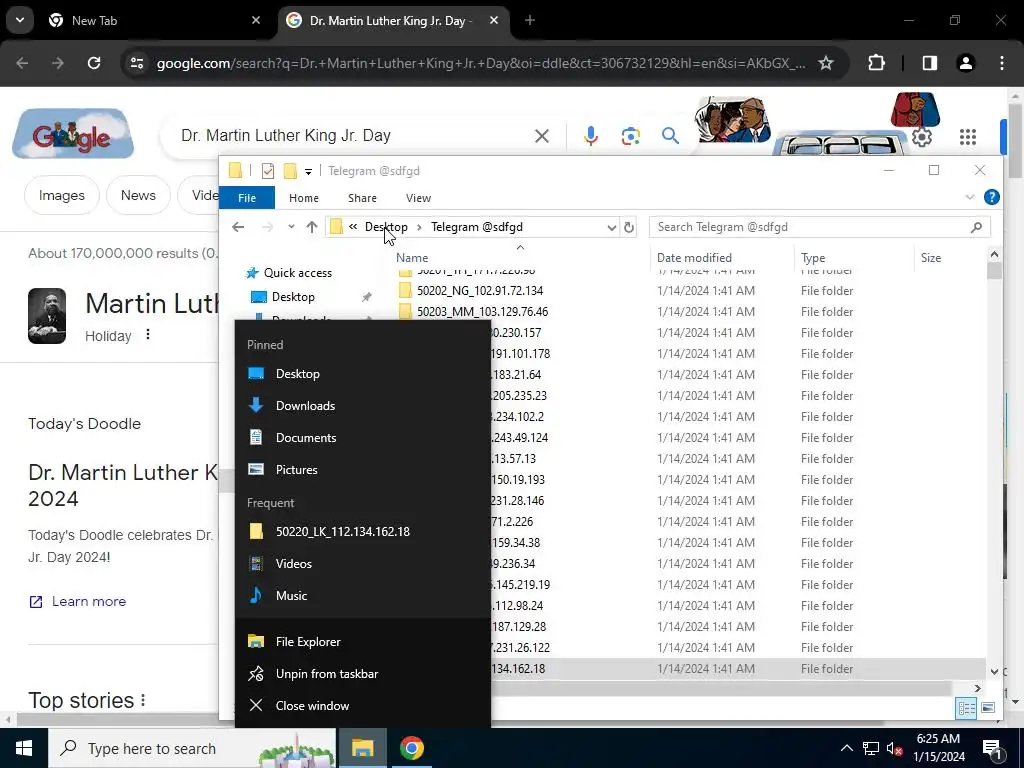The width and height of the screenshot is (1024, 768).
Task: Switch to details view layout icon
Action: point(967,708)
